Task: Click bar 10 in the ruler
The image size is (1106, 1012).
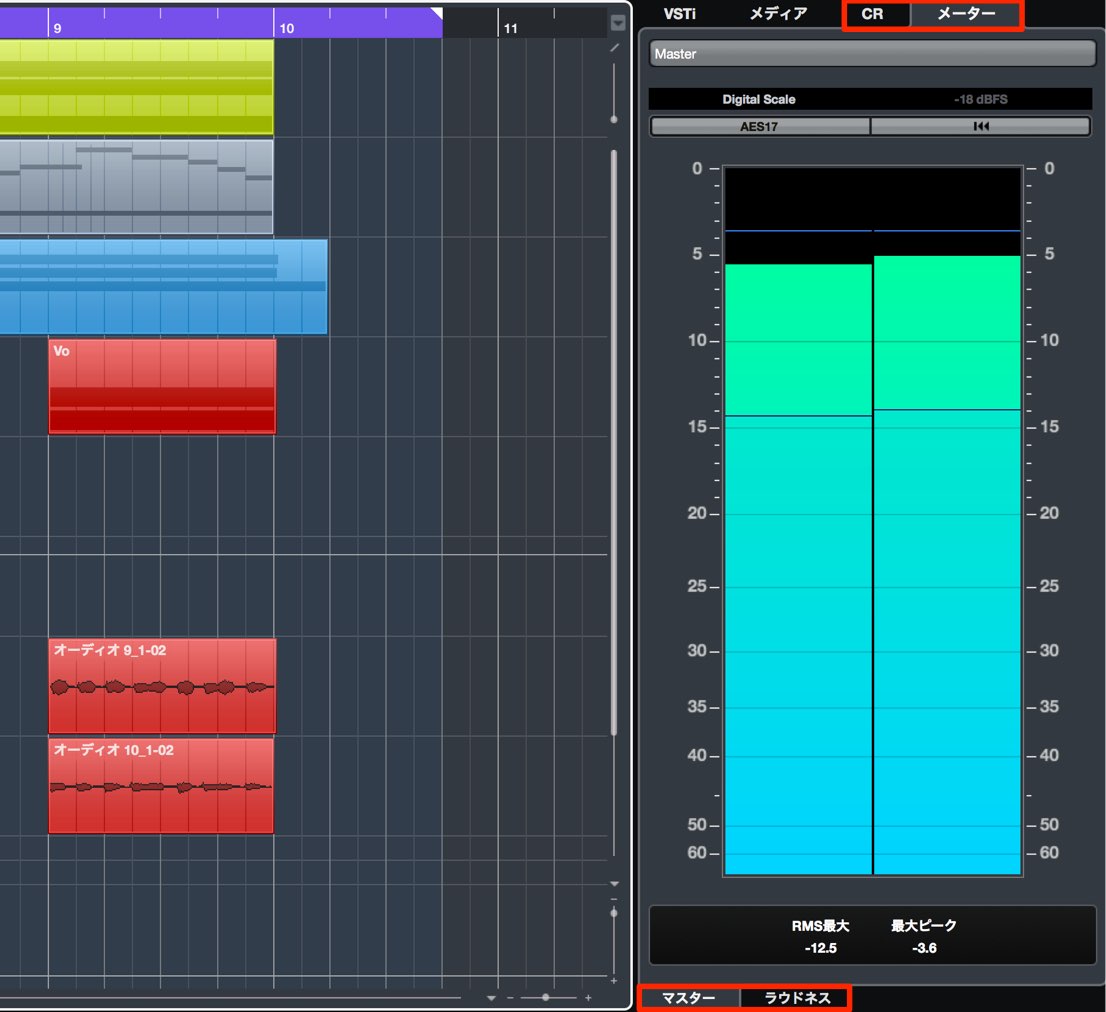Action: (x=286, y=28)
